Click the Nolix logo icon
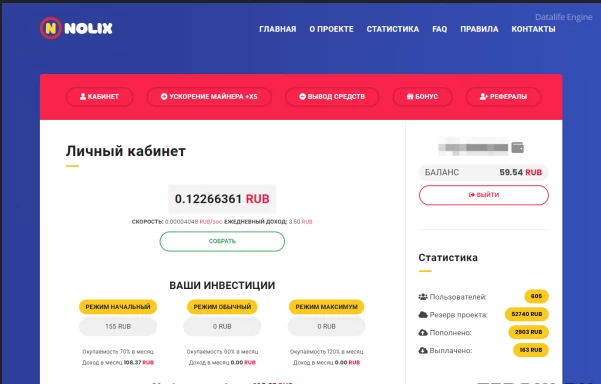 (51, 28)
